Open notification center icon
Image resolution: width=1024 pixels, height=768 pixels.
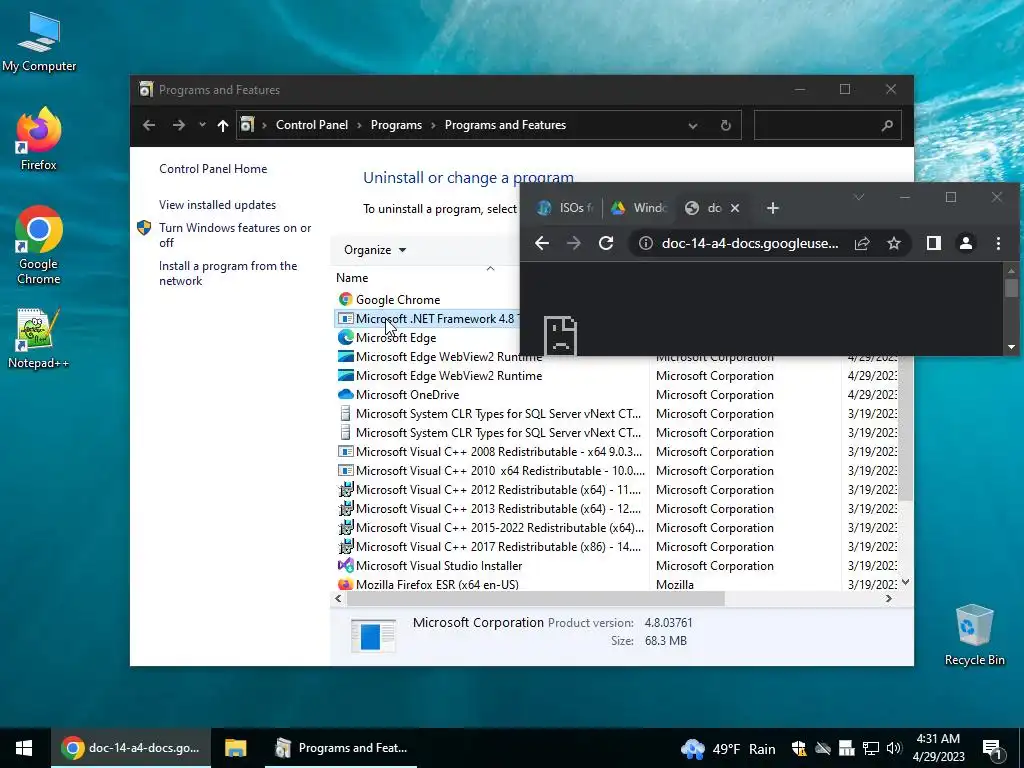(992, 748)
